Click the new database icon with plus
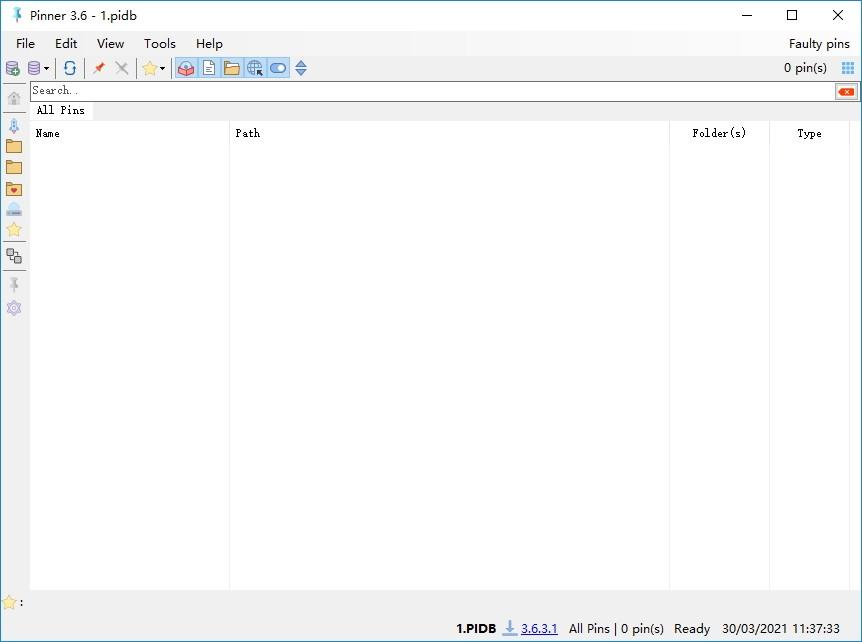Screen dimensions: 862x642 [x=13, y=68]
